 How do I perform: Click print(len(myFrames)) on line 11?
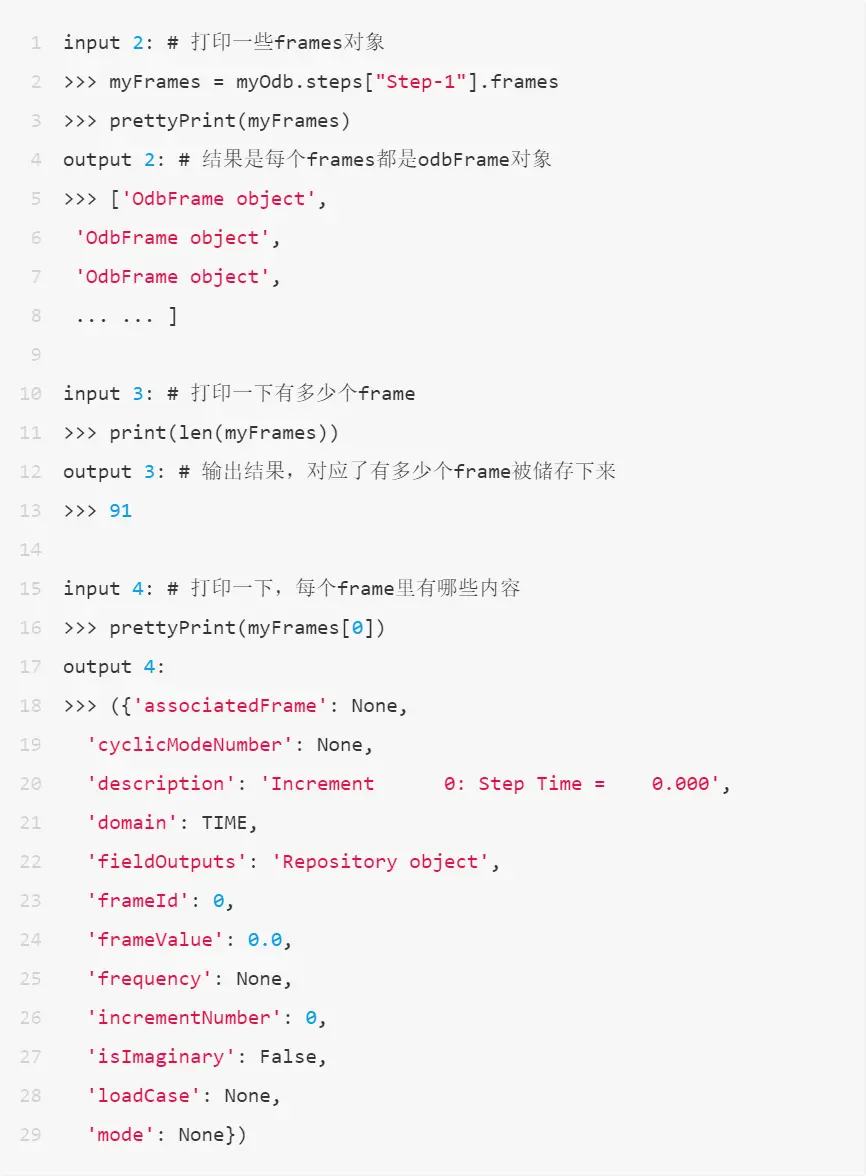click(223, 433)
